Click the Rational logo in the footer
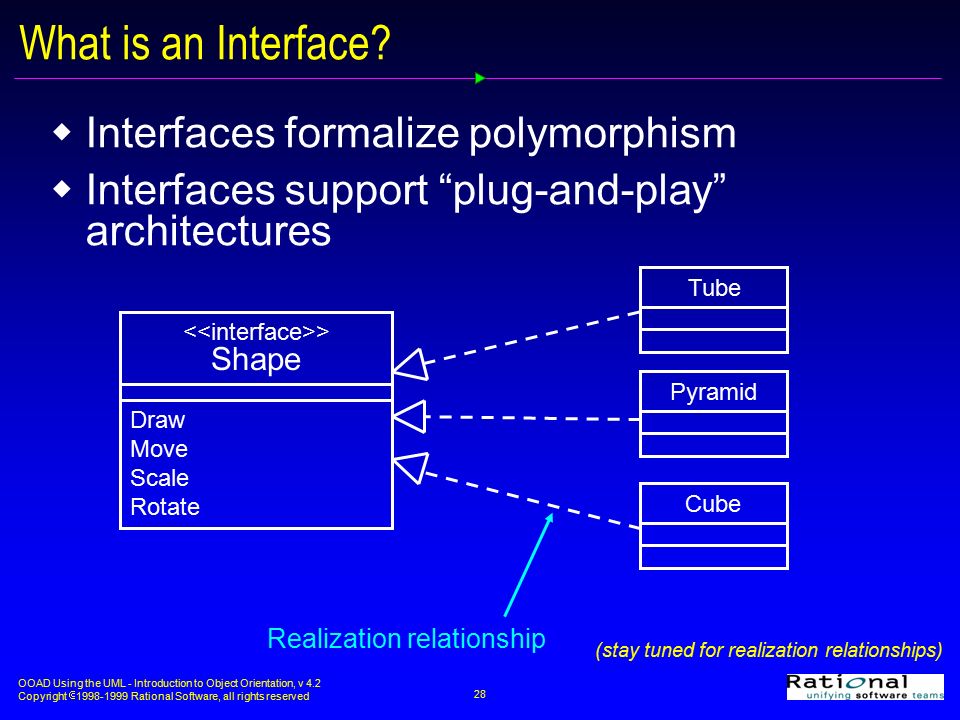 tap(865, 687)
